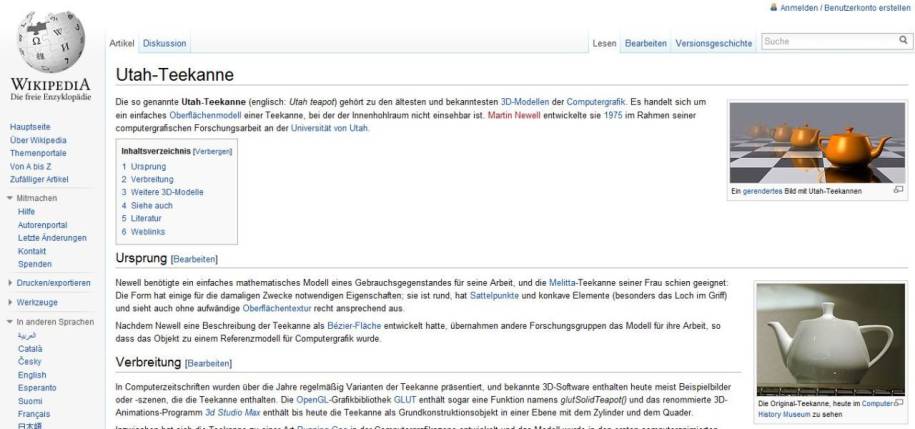Go to Hauptseite in sidebar
915x429 pixels.
point(30,127)
